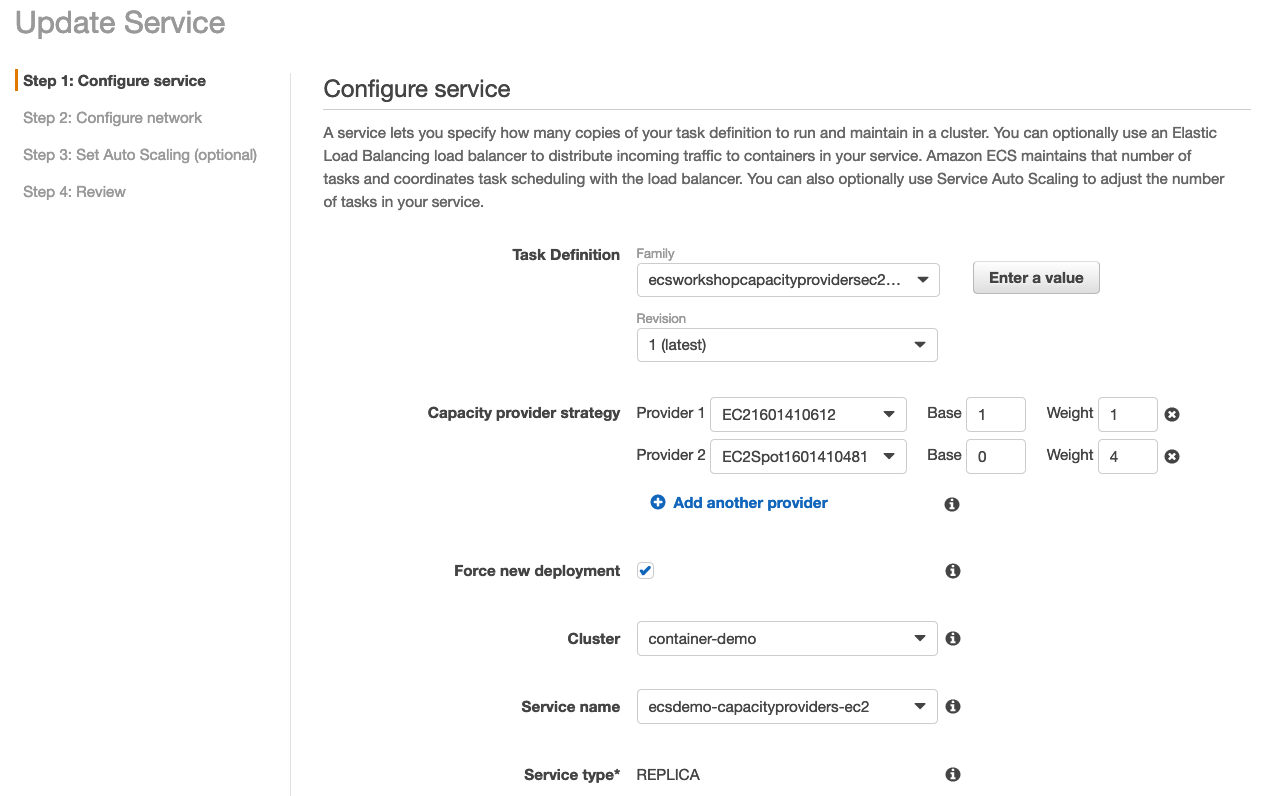Image resolution: width=1267 pixels, height=796 pixels.
Task: Click the Add another provider link
Action: point(749,502)
